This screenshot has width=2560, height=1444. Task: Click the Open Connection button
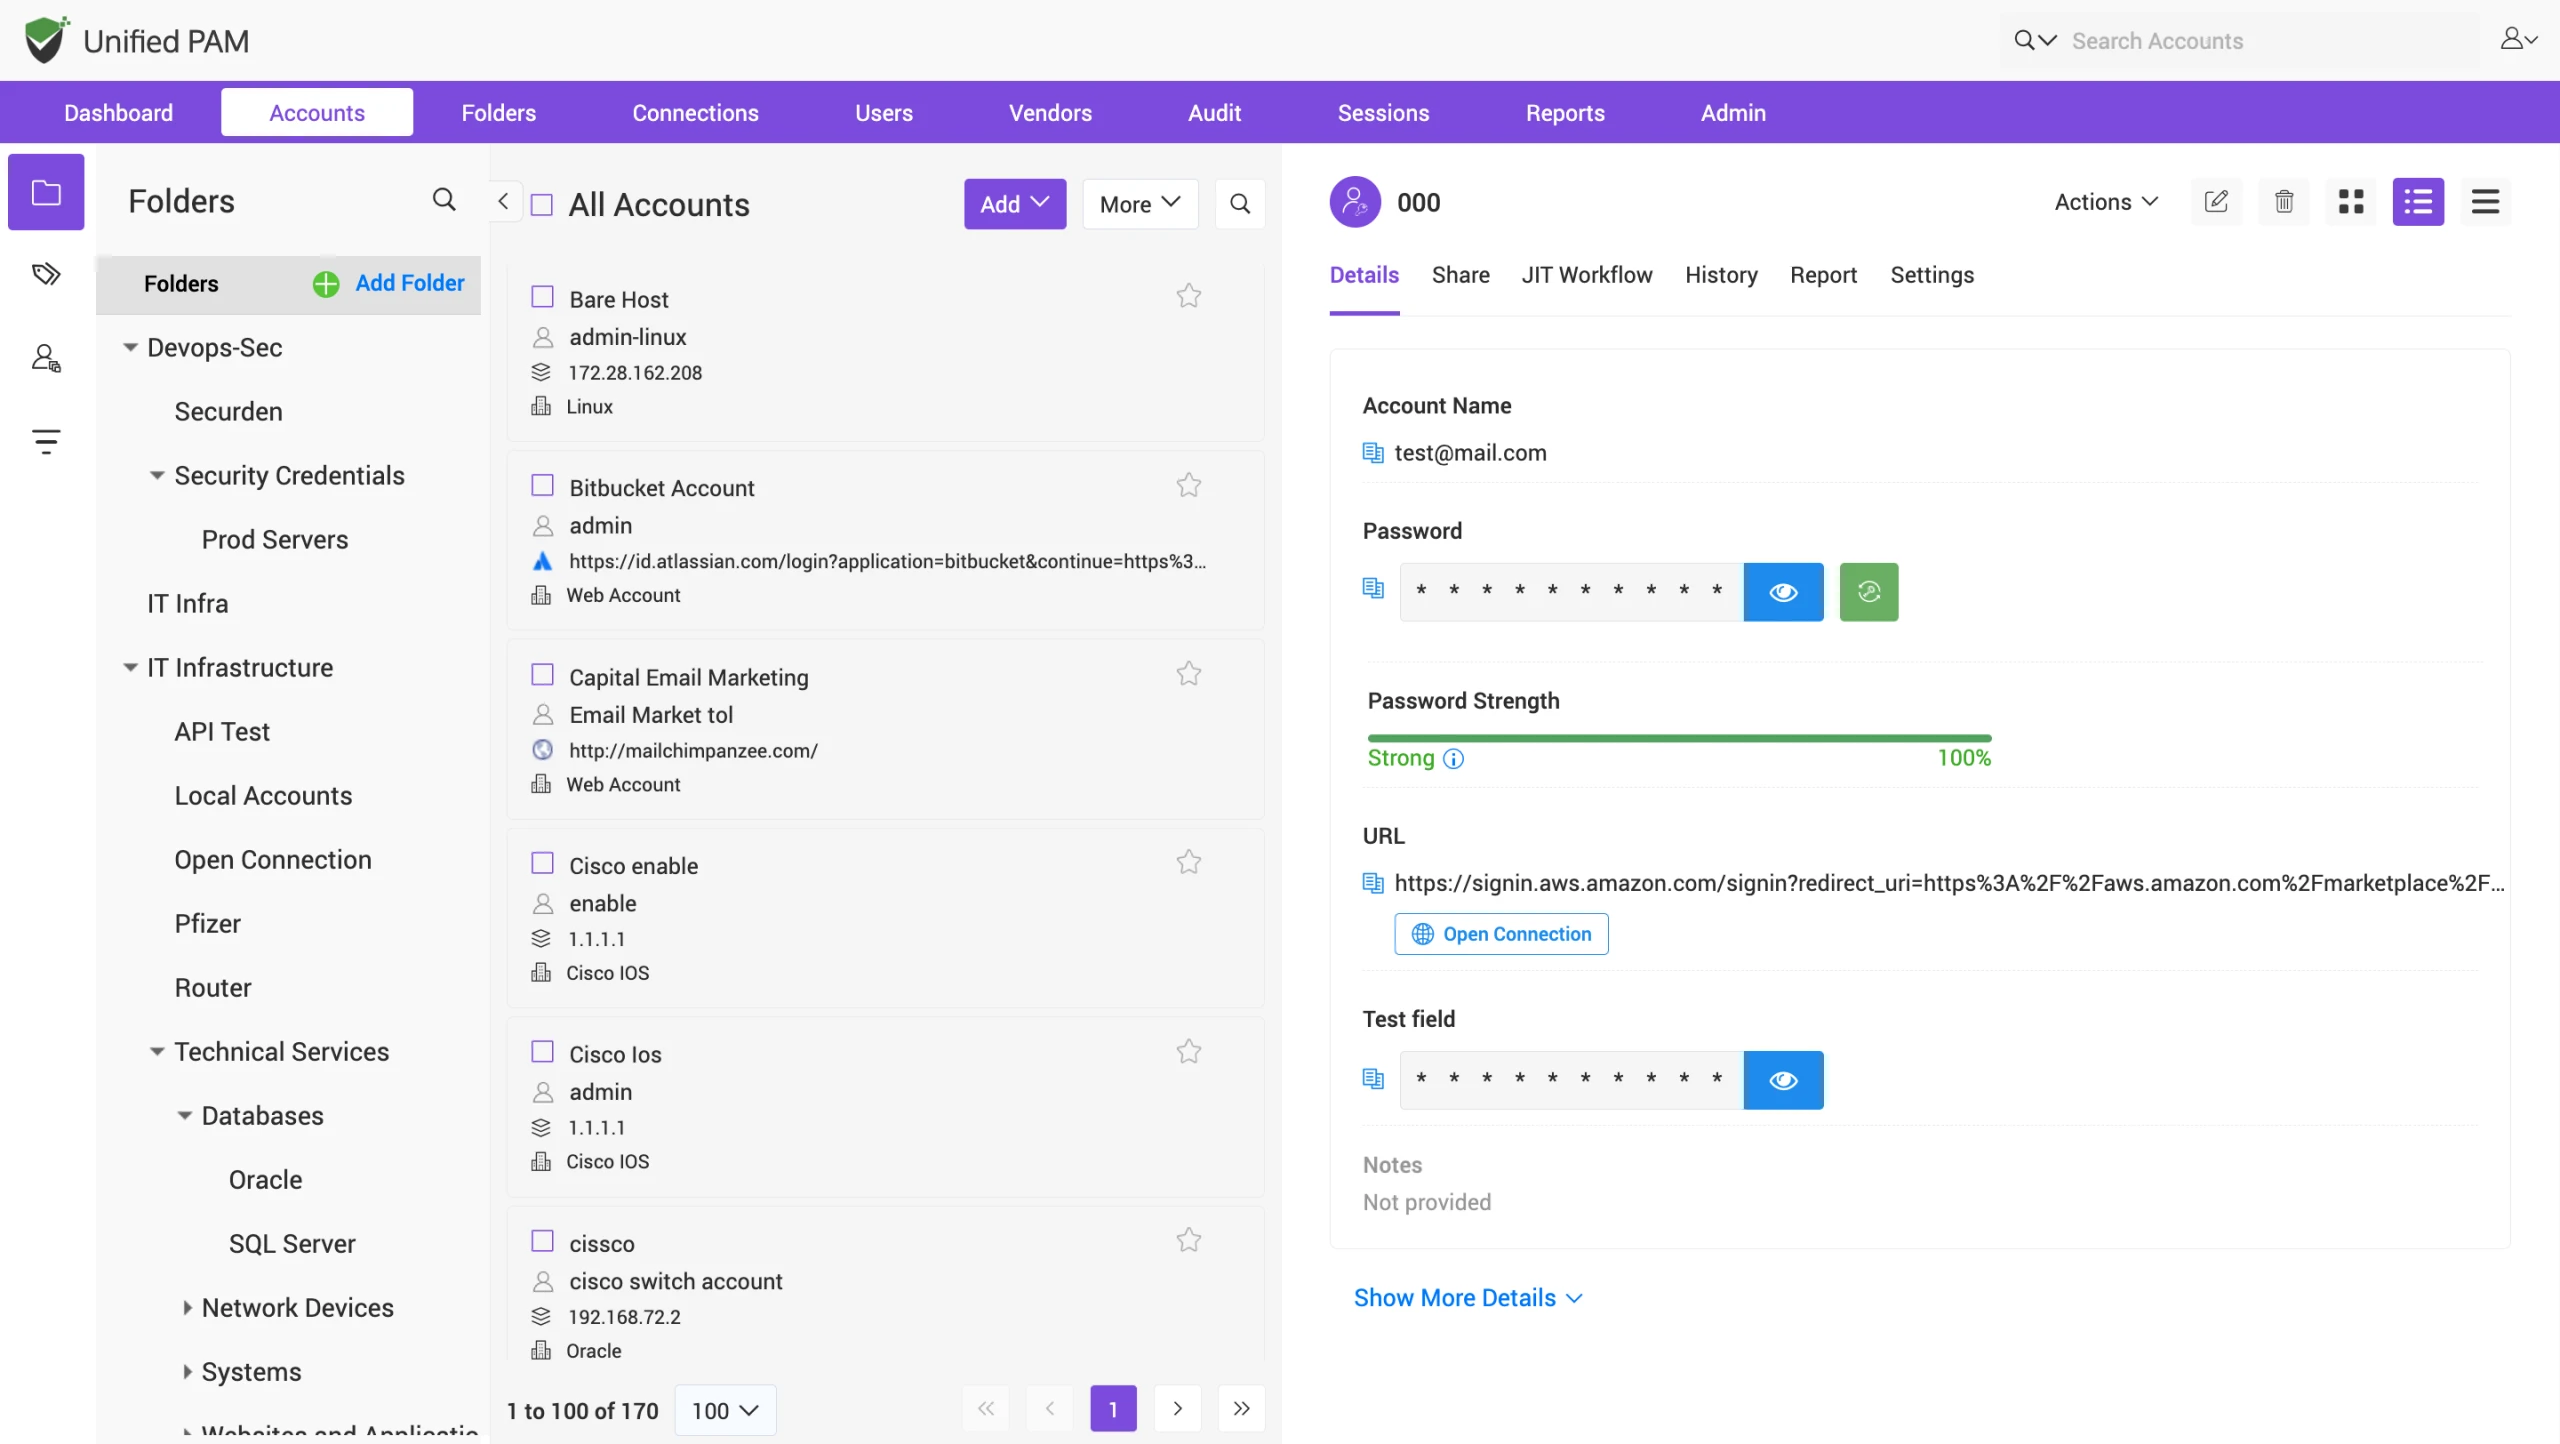1501,934
